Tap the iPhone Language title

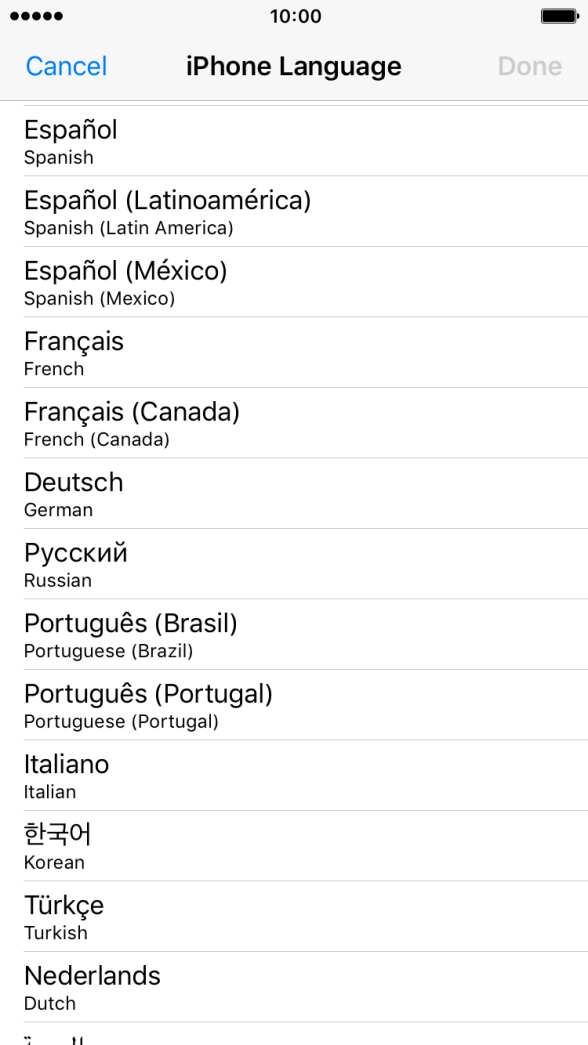click(x=294, y=67)
